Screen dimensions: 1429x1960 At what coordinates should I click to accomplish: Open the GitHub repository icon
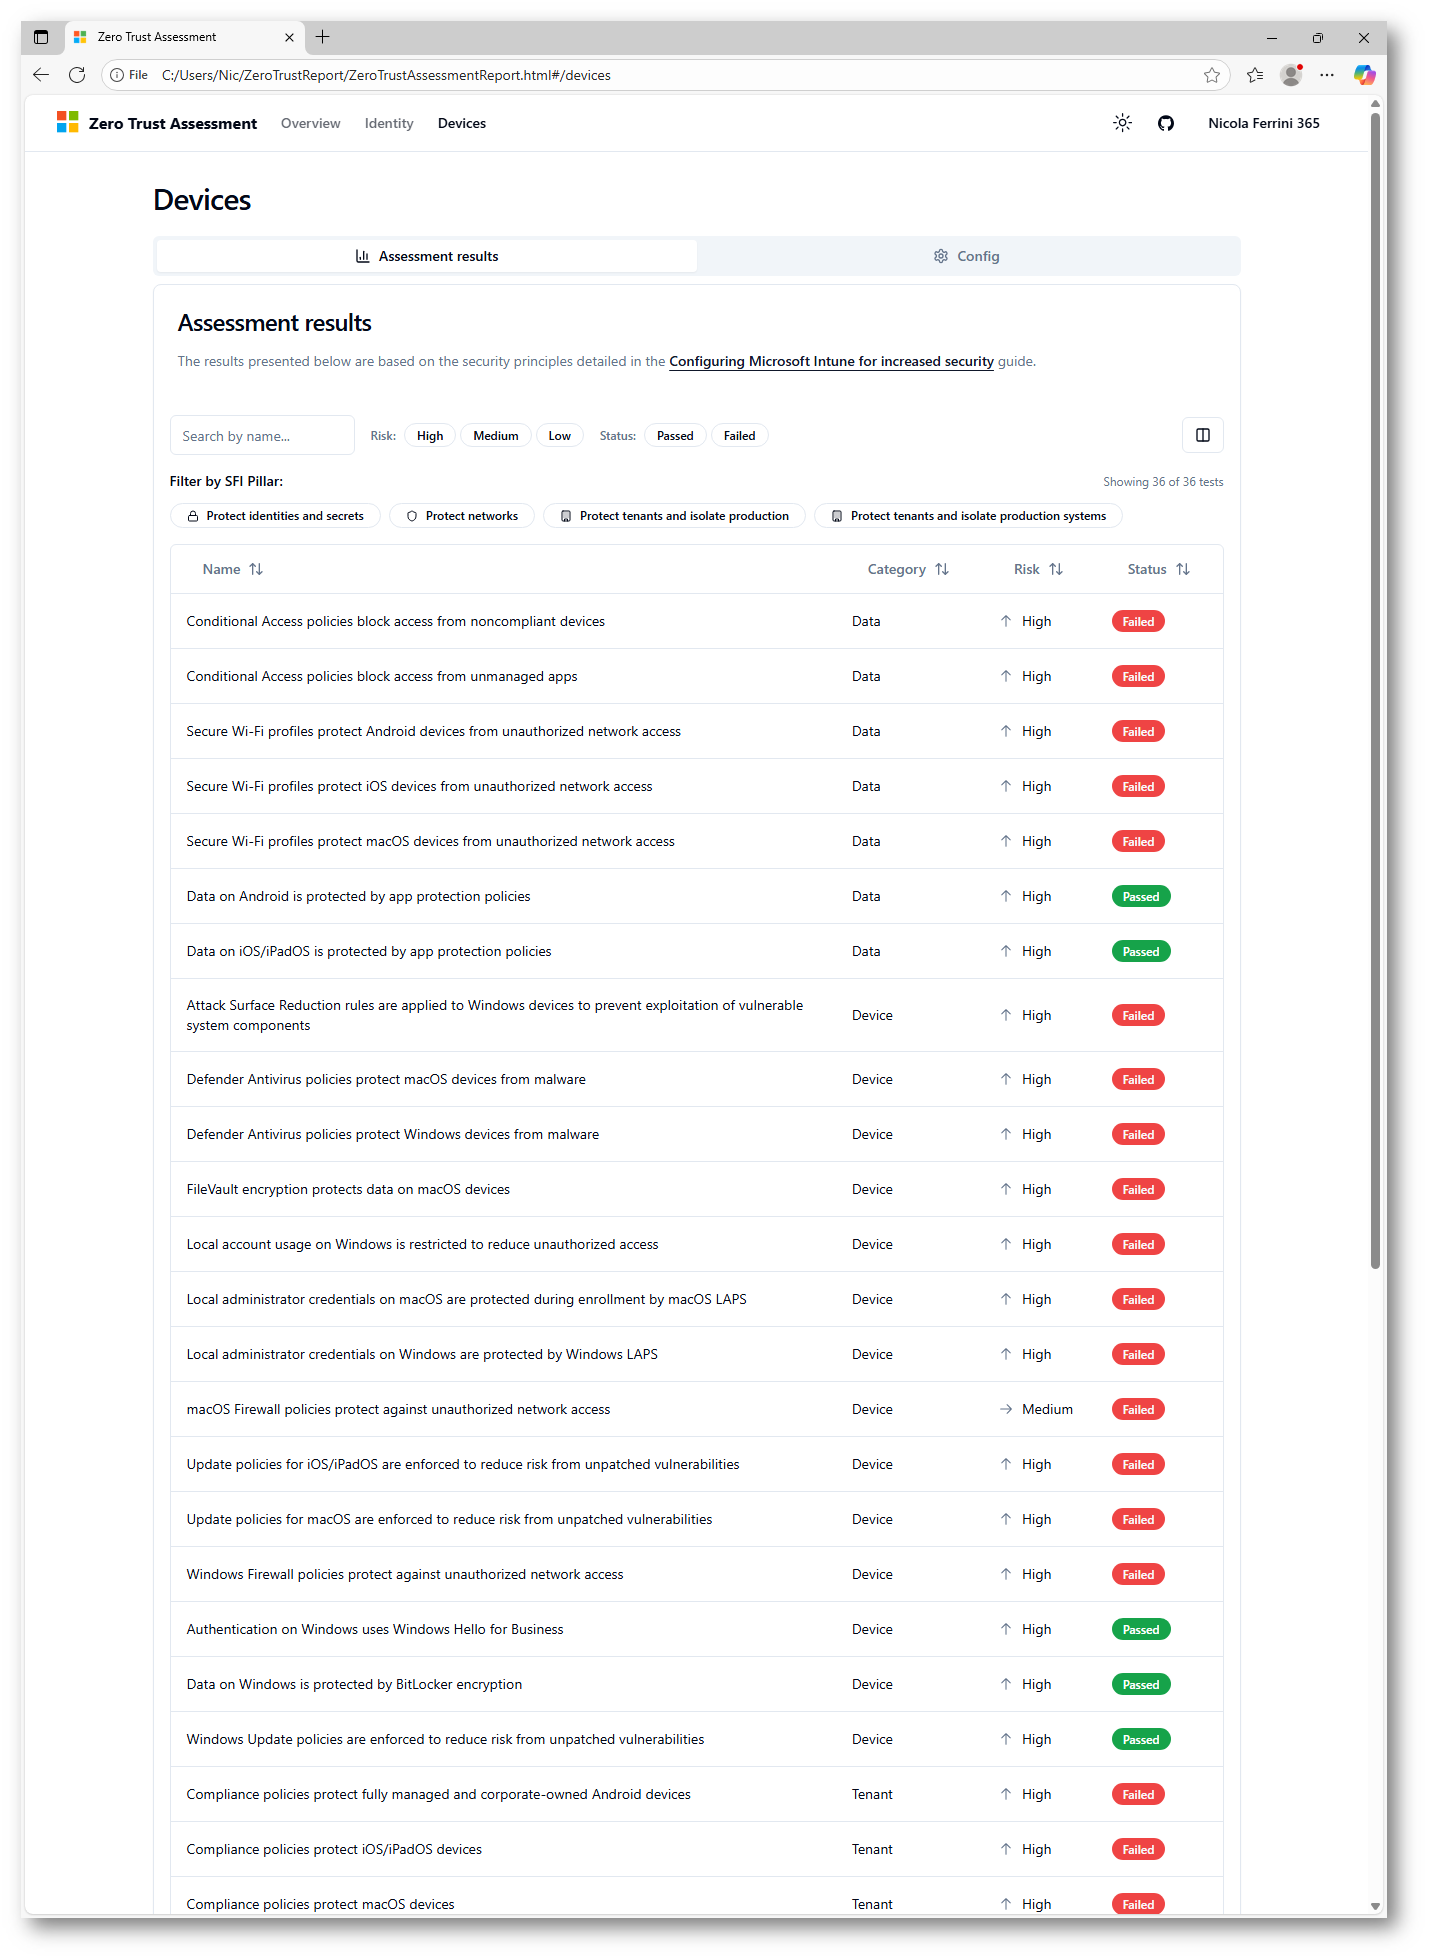point(1166,123)
